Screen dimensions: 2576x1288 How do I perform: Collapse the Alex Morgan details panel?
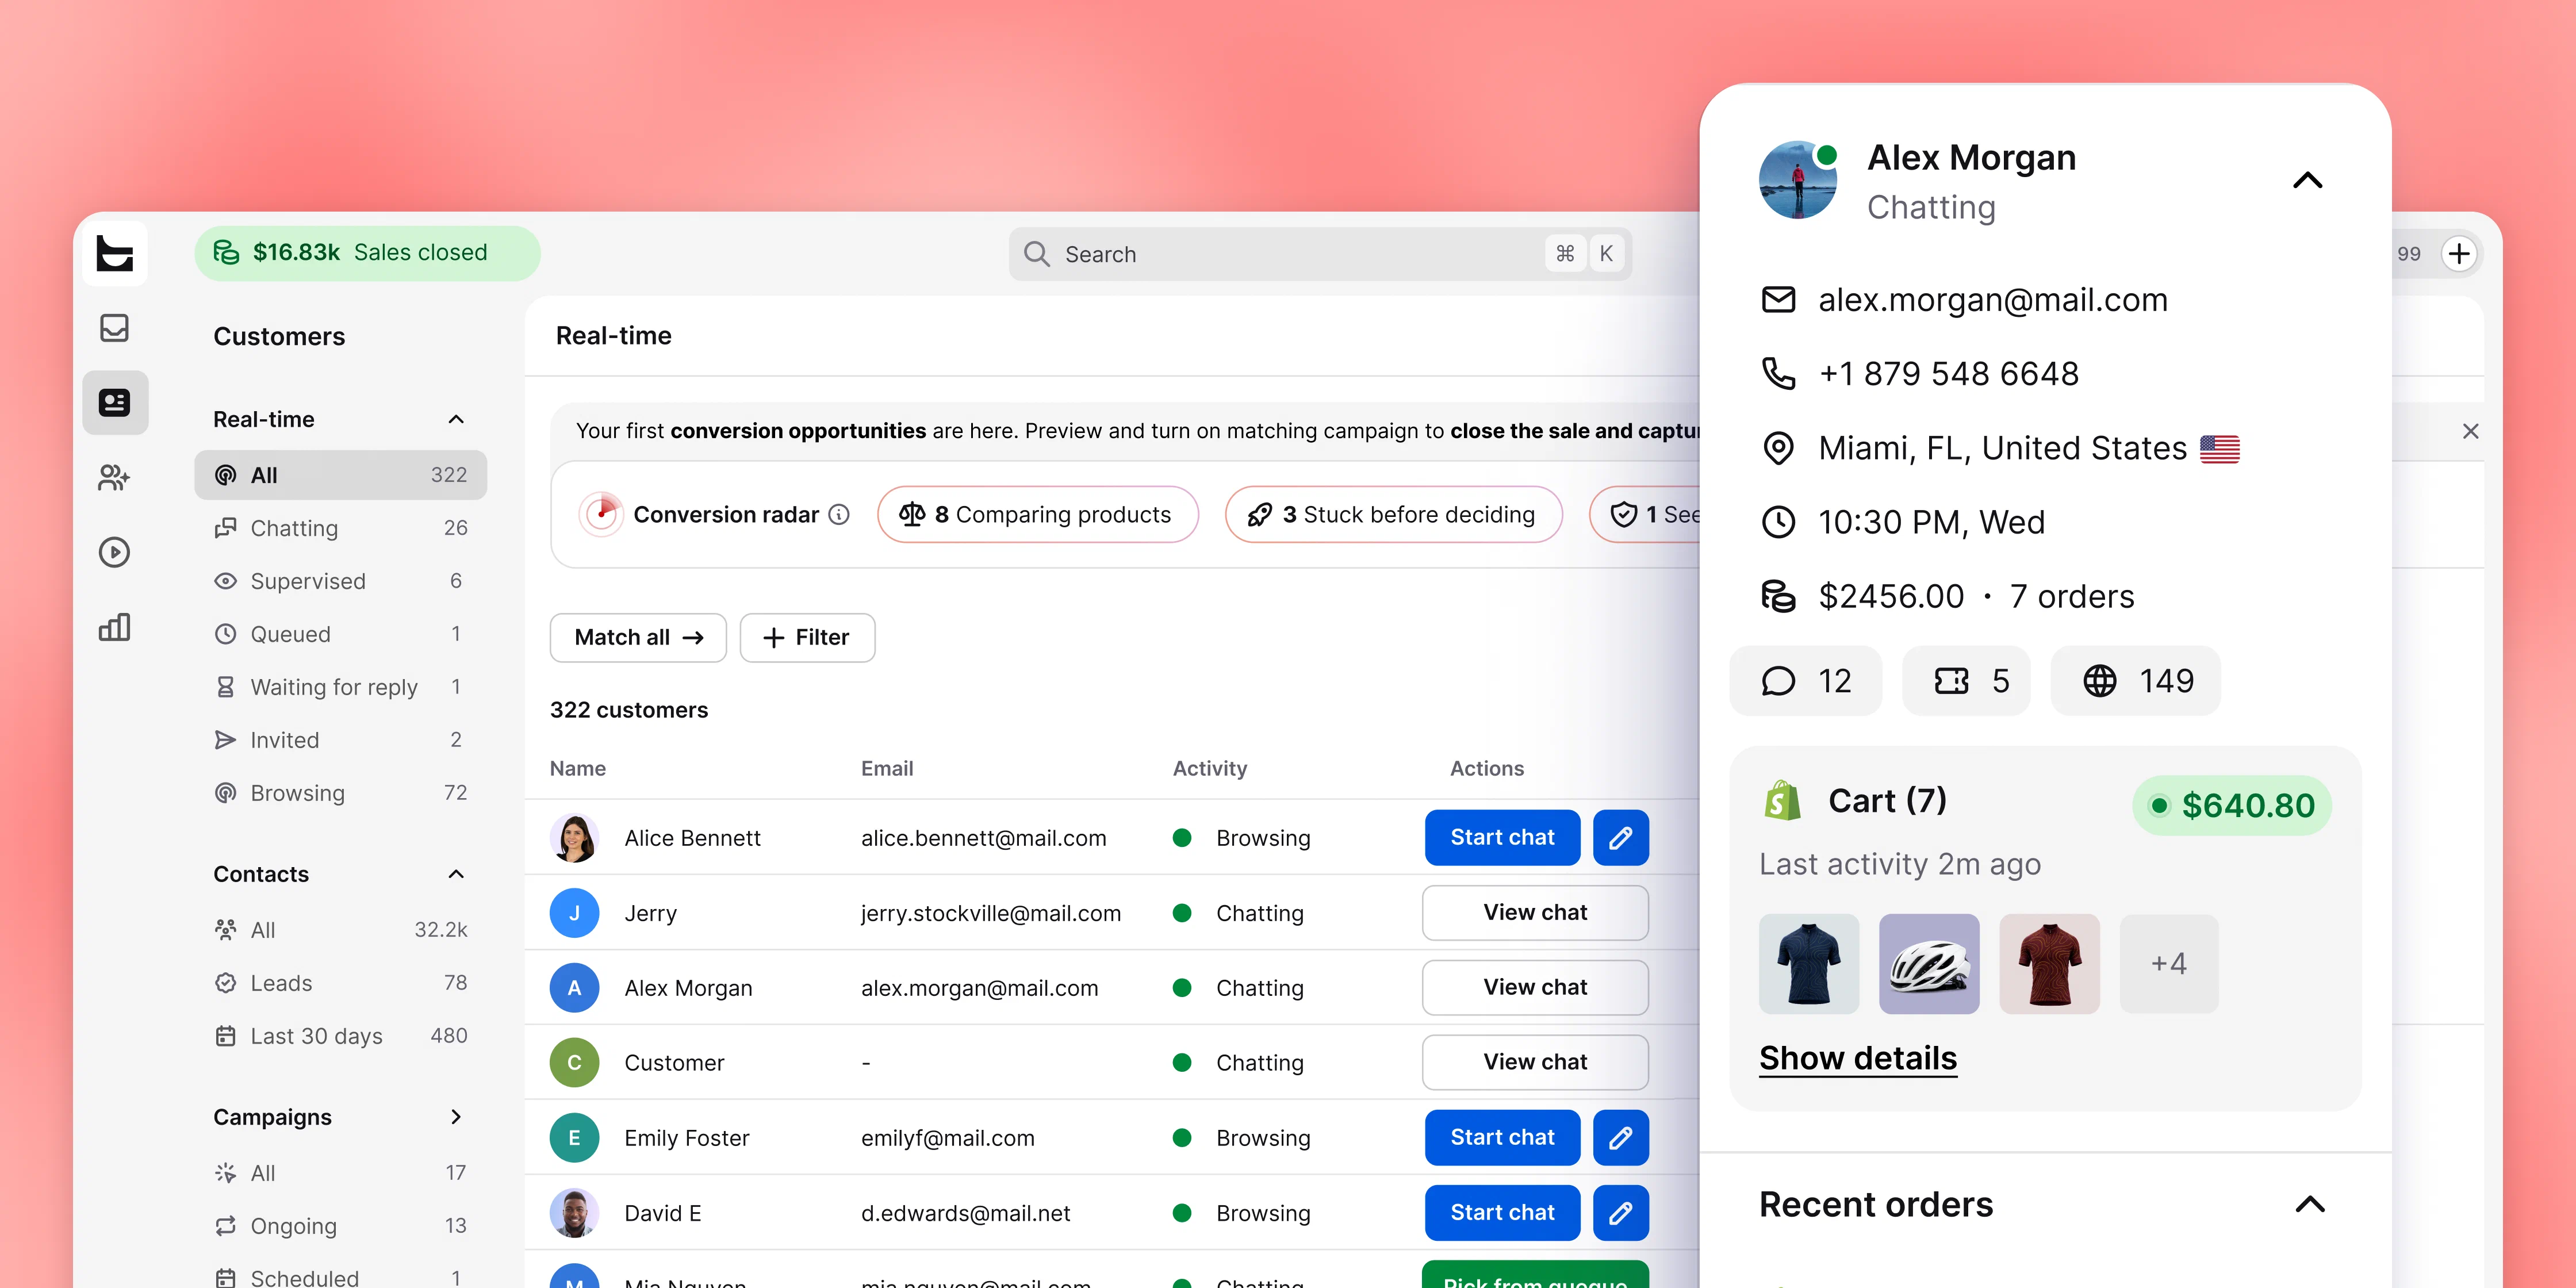2307,181
